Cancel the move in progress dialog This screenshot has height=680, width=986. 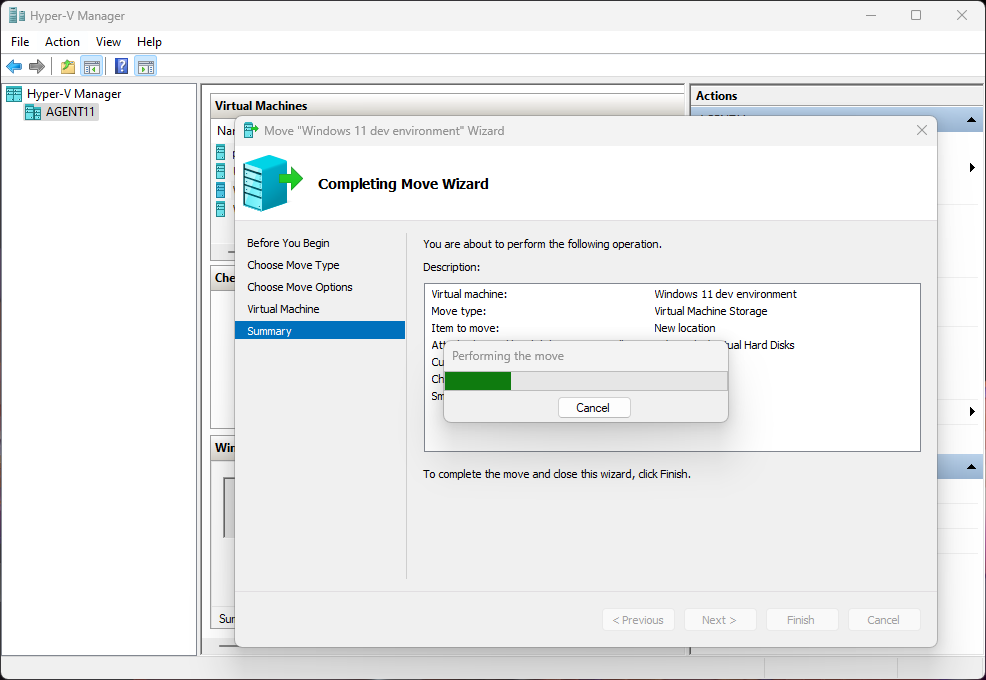tap(593, 407)
